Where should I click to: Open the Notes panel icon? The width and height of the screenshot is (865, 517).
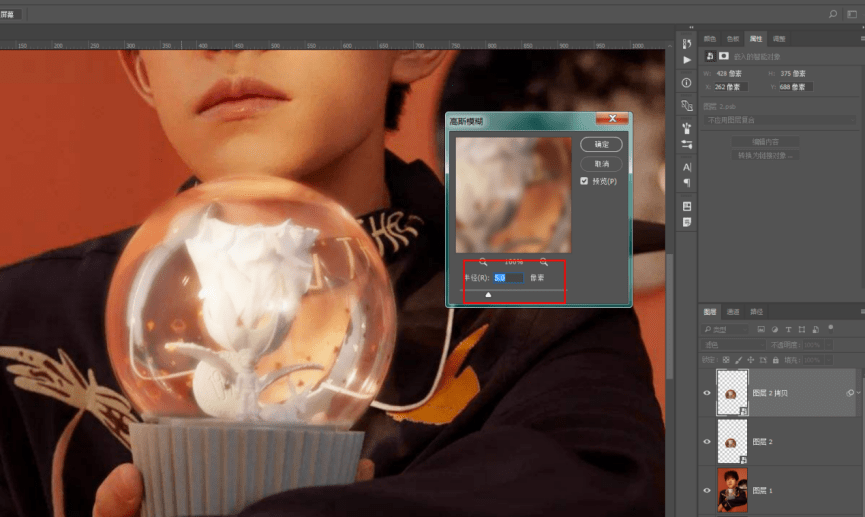pyautogui.click(x=687, y=222)
